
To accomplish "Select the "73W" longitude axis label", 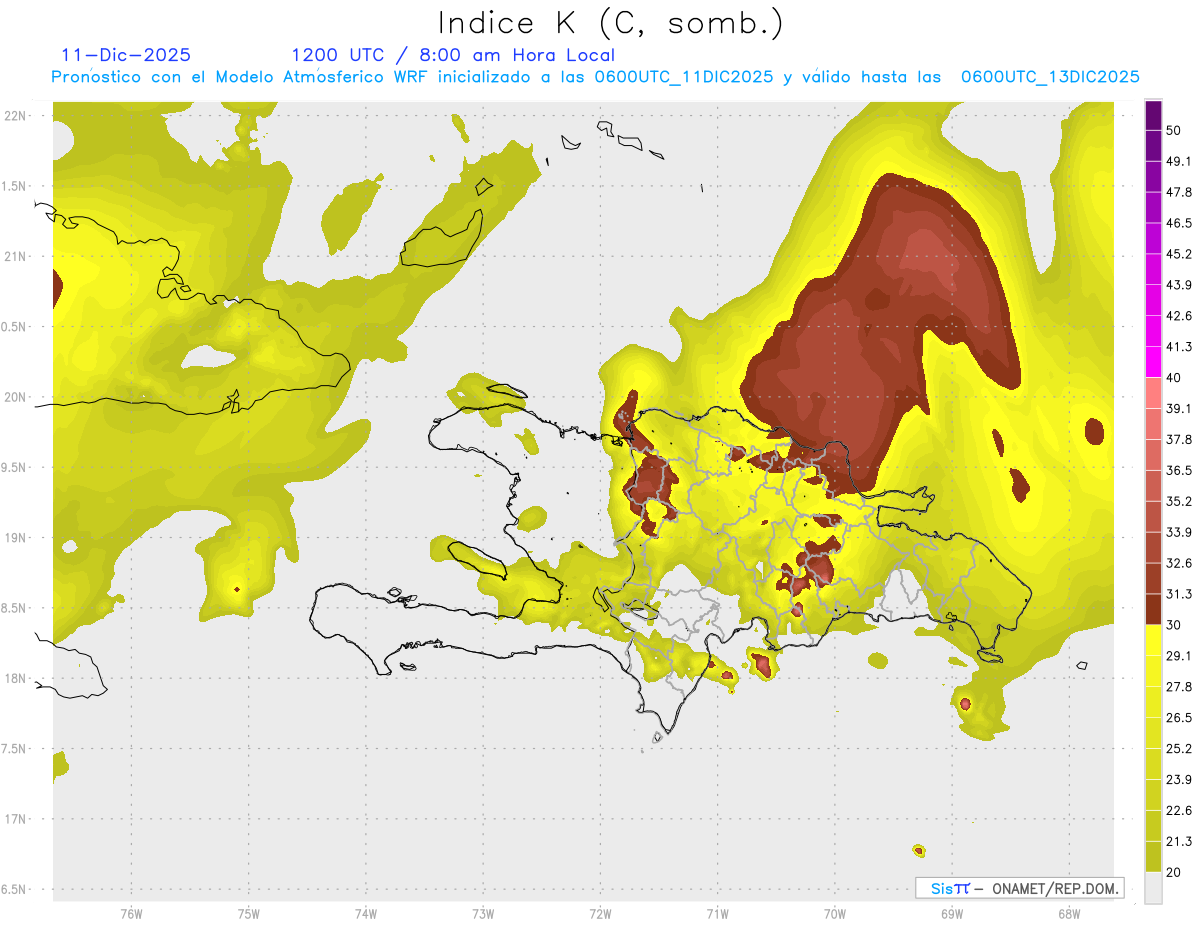I will (x=483, y=914).
